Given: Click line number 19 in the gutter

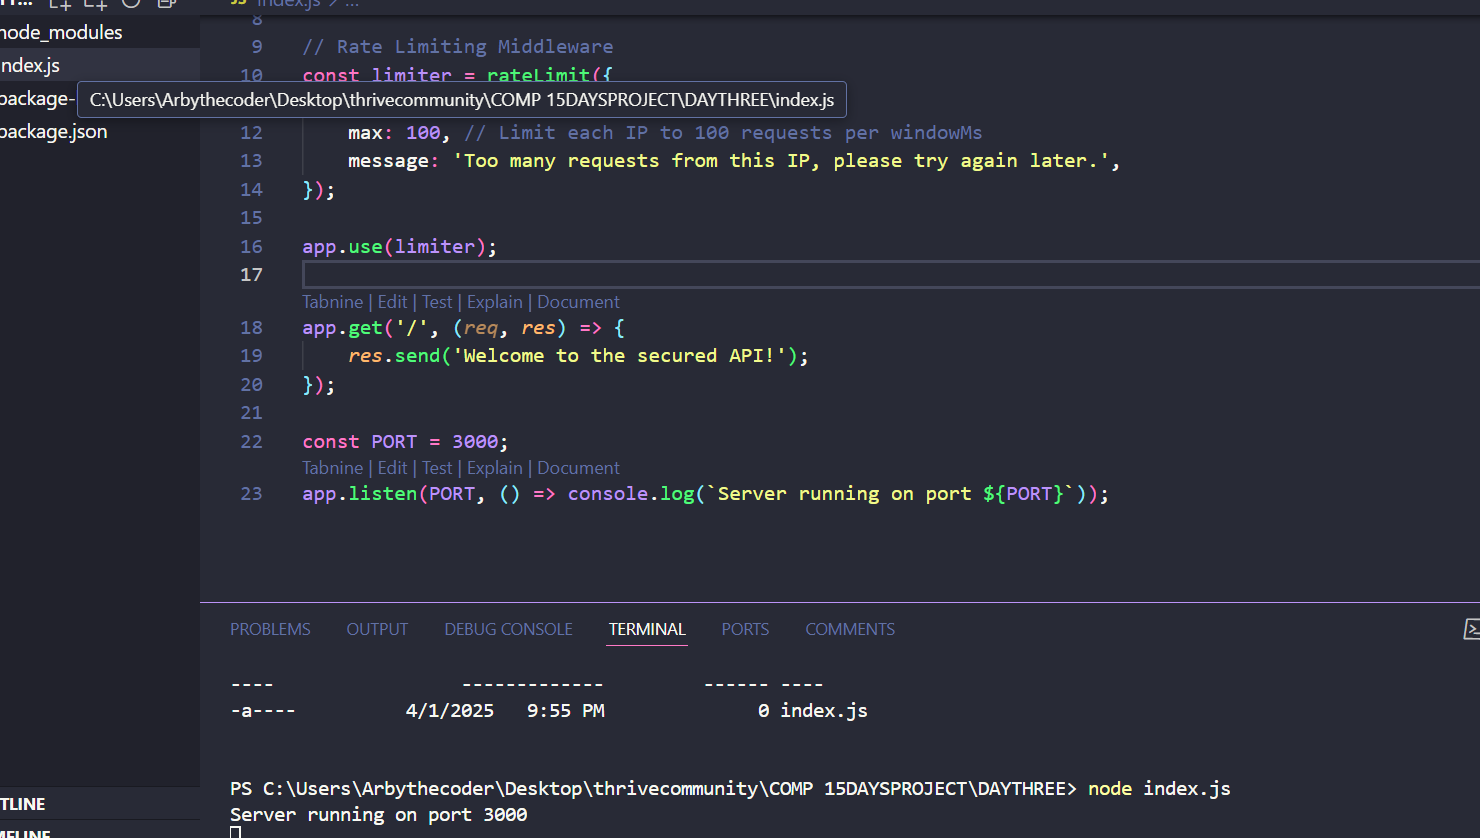Looking at the screenshot, I should click(251, 356).
